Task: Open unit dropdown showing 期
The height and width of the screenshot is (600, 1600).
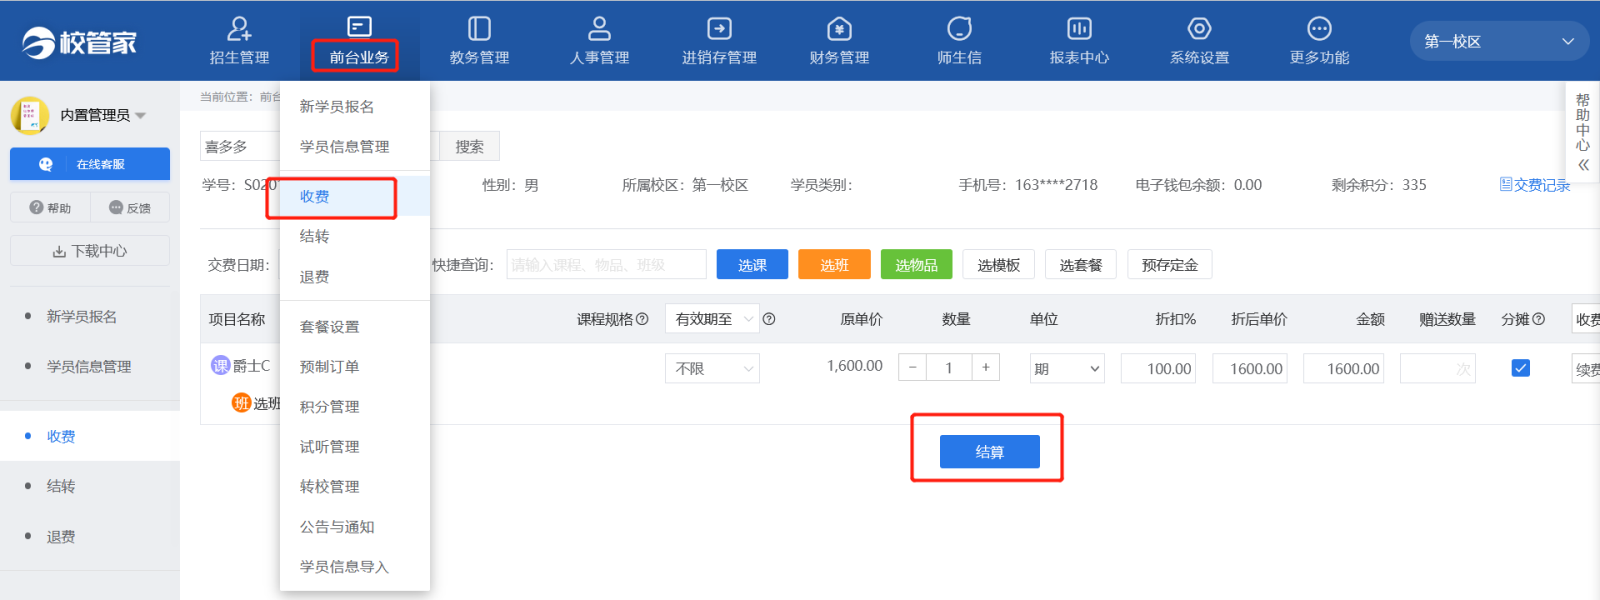Action: coord(1067,369)
